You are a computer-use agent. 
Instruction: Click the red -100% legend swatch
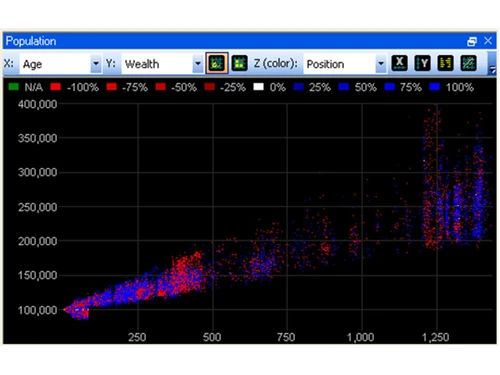pos(56,87)
